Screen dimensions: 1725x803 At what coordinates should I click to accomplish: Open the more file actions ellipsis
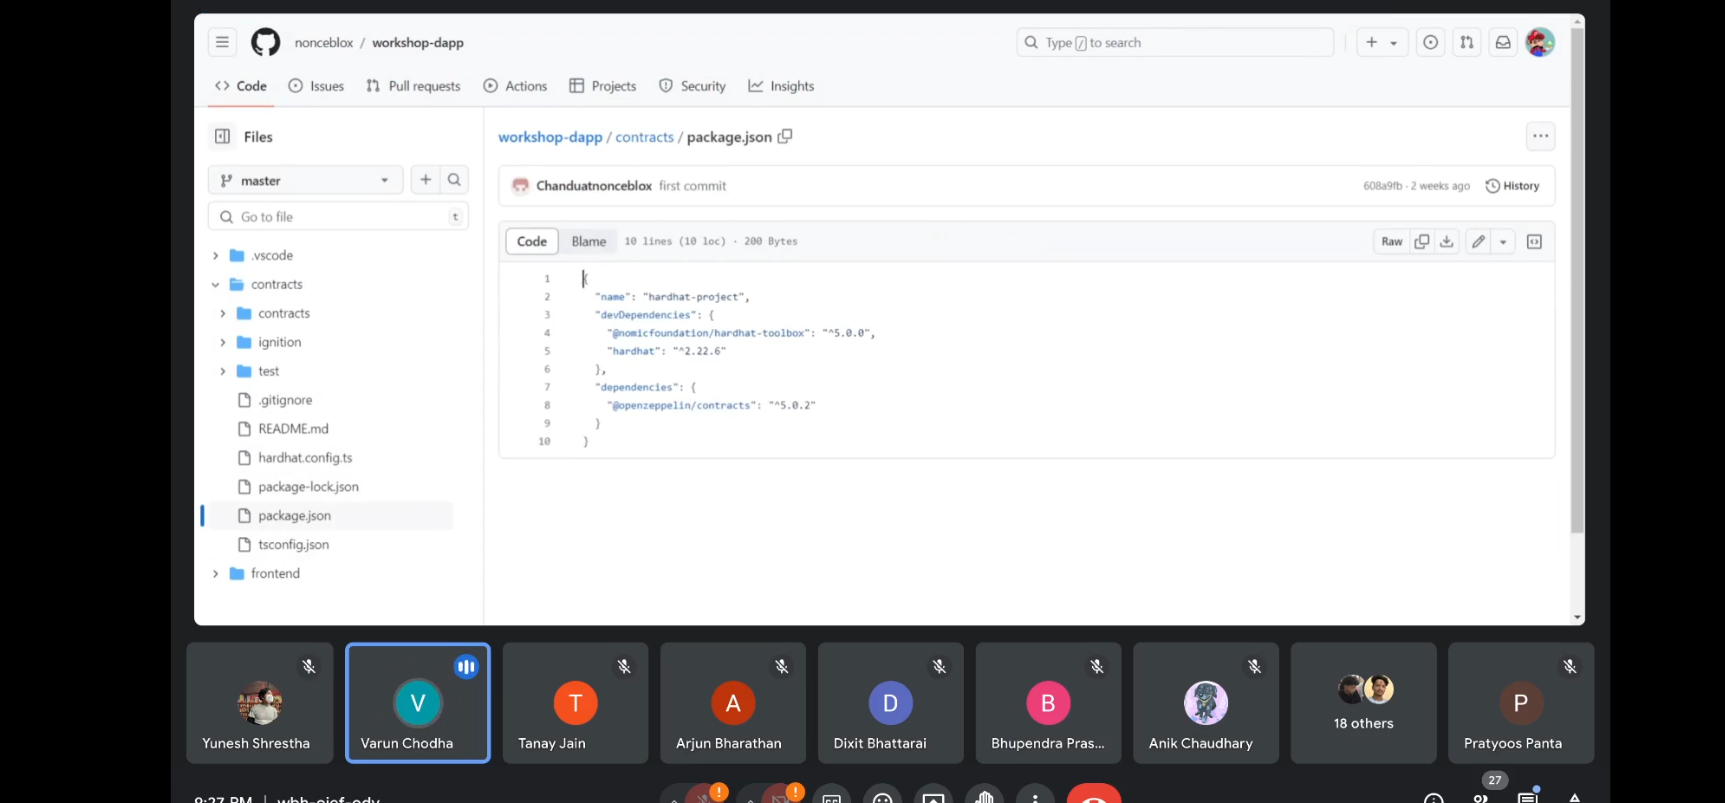1540,136
